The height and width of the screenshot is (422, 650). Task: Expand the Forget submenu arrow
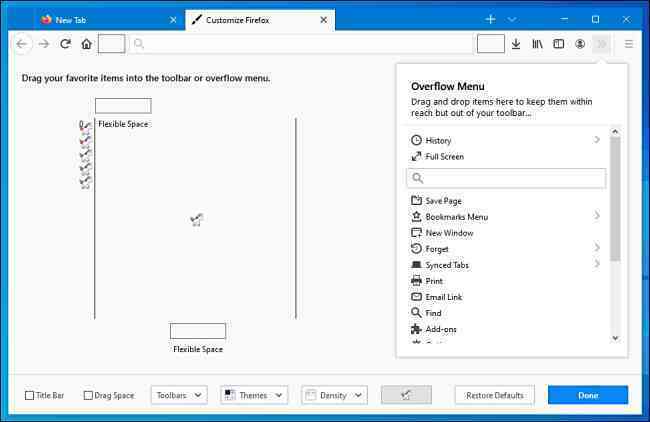point(597,247)
